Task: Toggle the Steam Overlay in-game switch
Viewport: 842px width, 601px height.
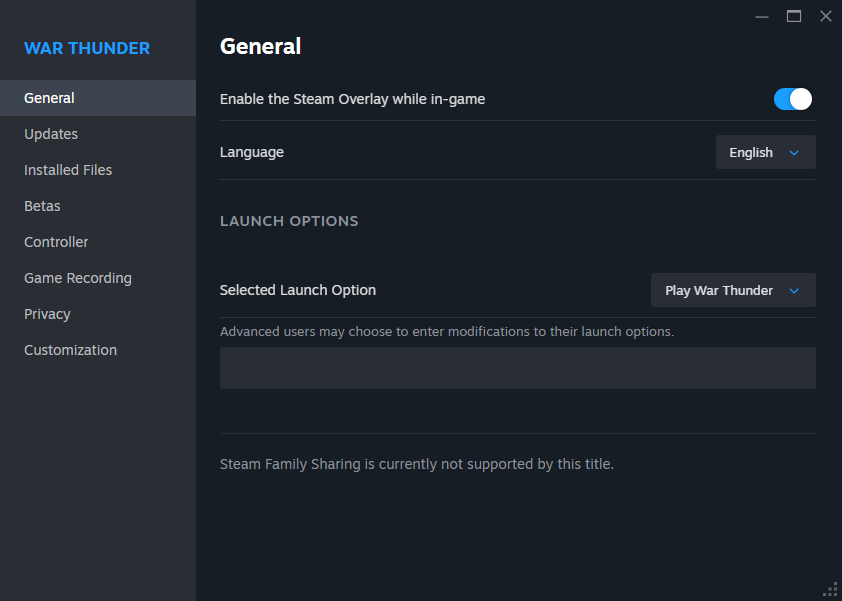Action: pos(792,99)
